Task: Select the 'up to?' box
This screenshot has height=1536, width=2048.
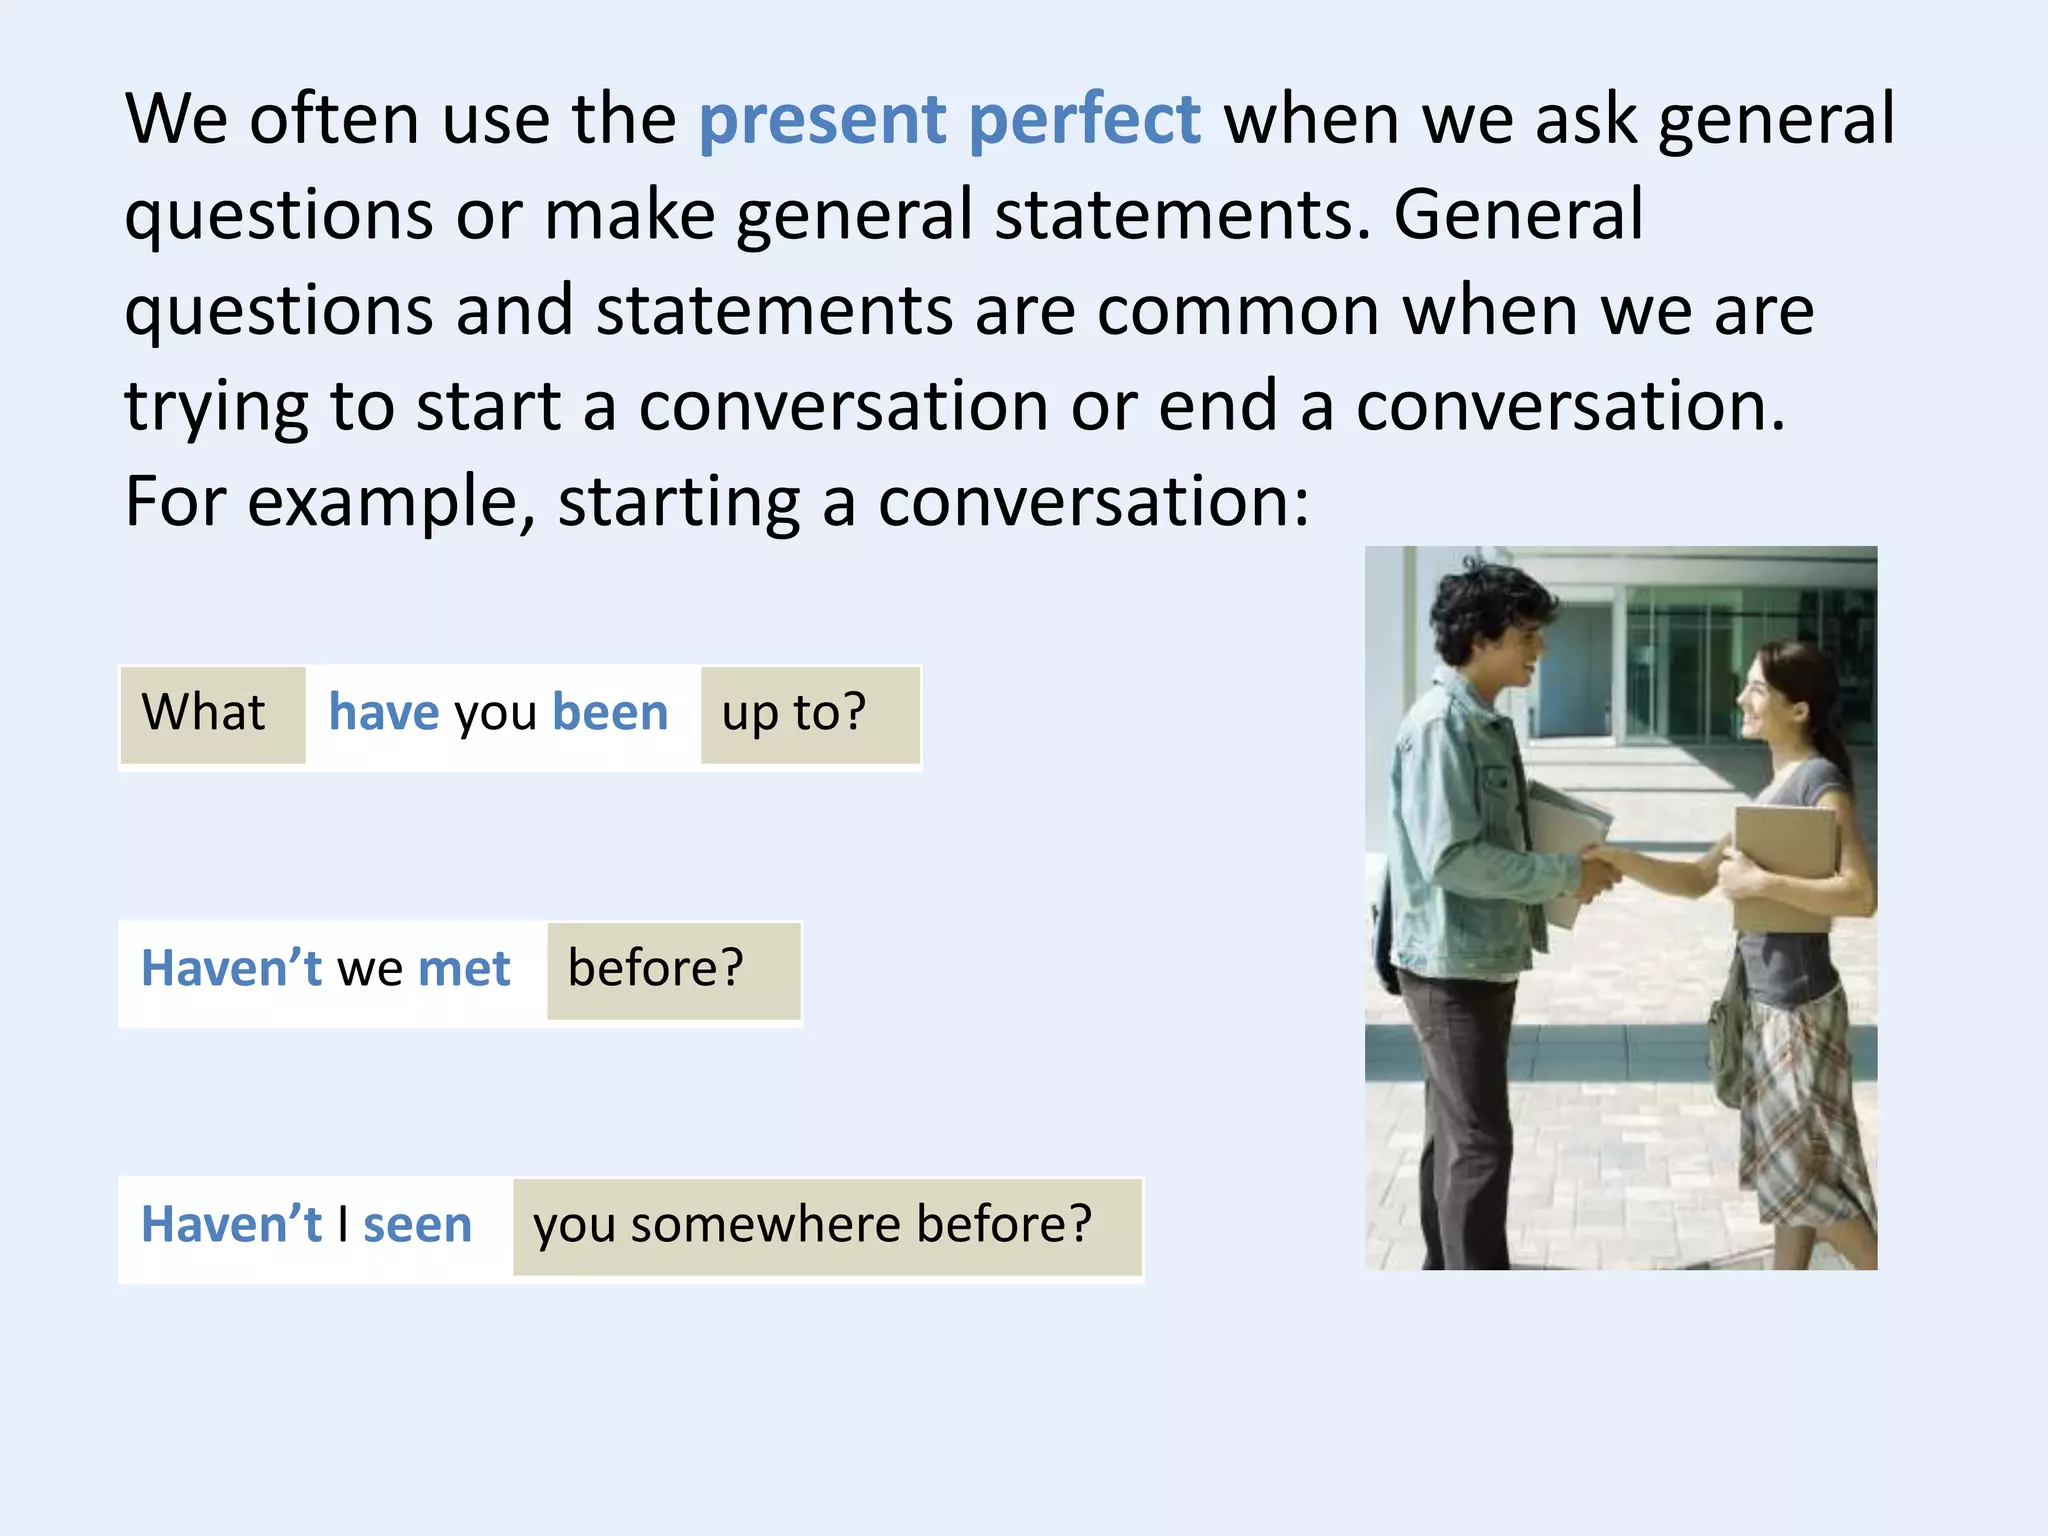Action: [x=809, y=714]
